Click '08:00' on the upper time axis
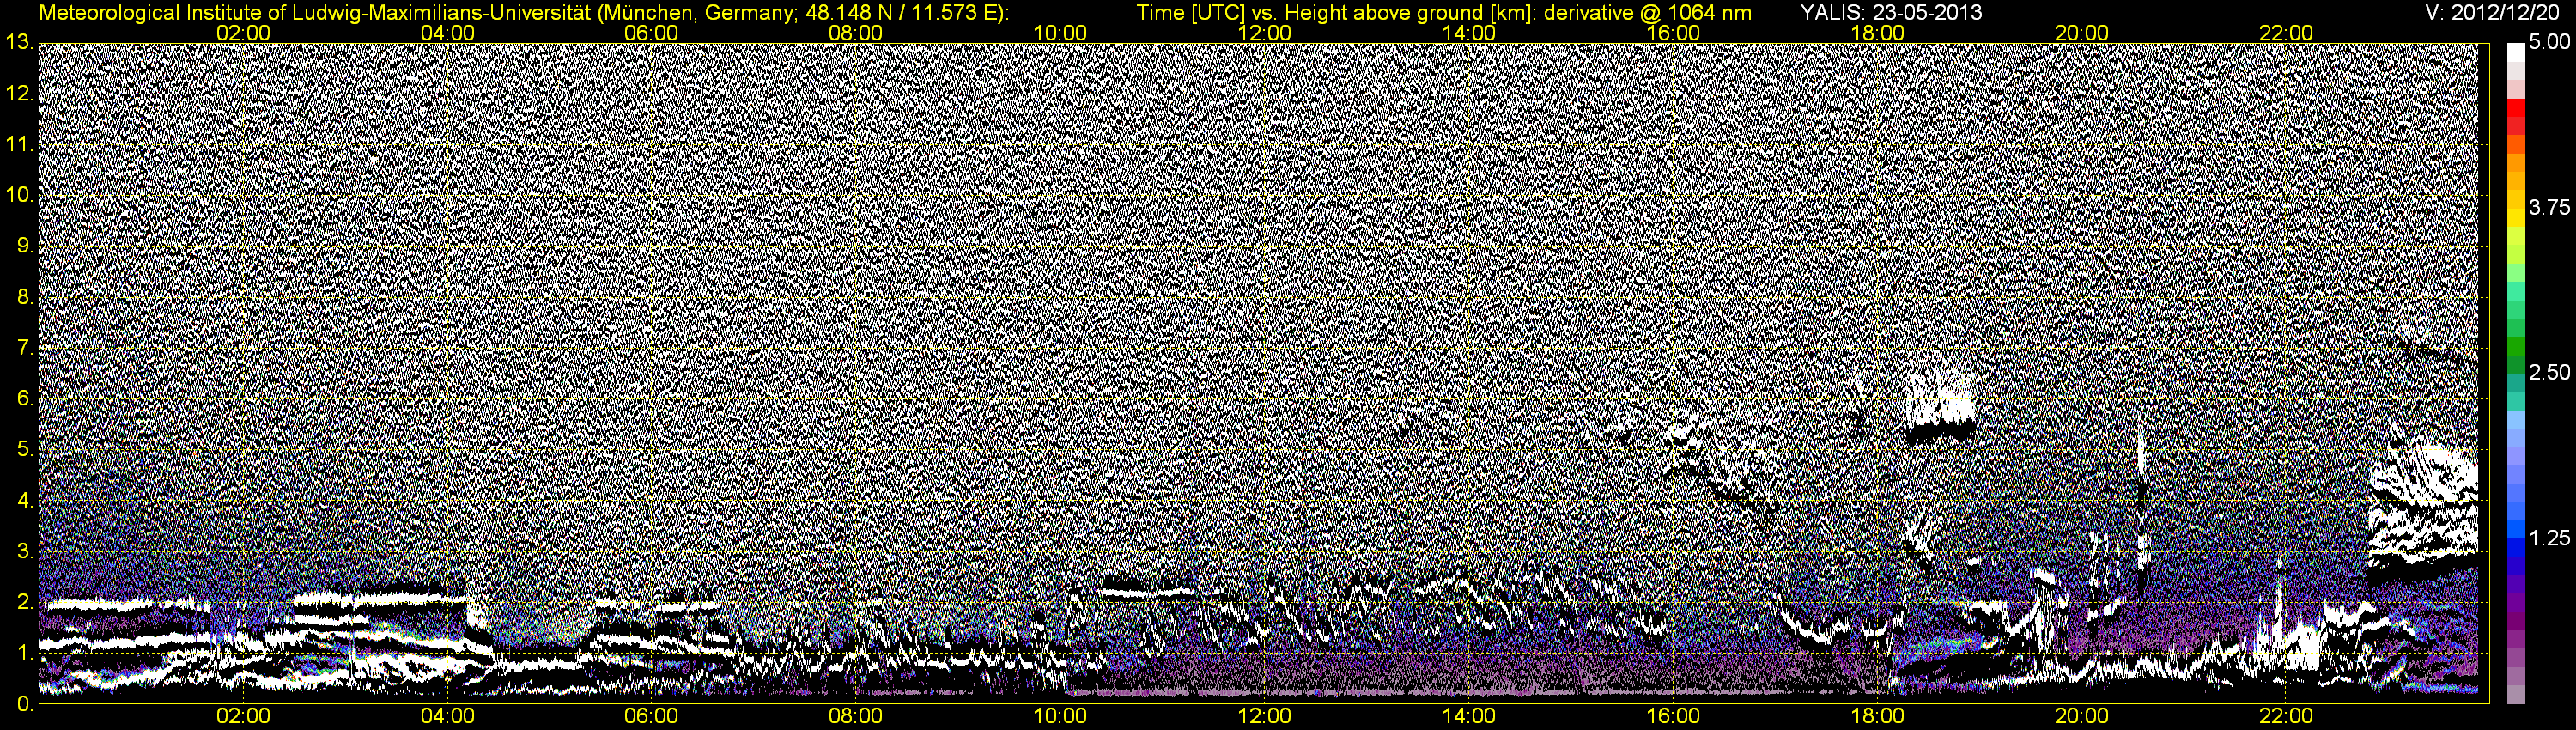The width and height of the screenshot is (2576, 730). 857,33
